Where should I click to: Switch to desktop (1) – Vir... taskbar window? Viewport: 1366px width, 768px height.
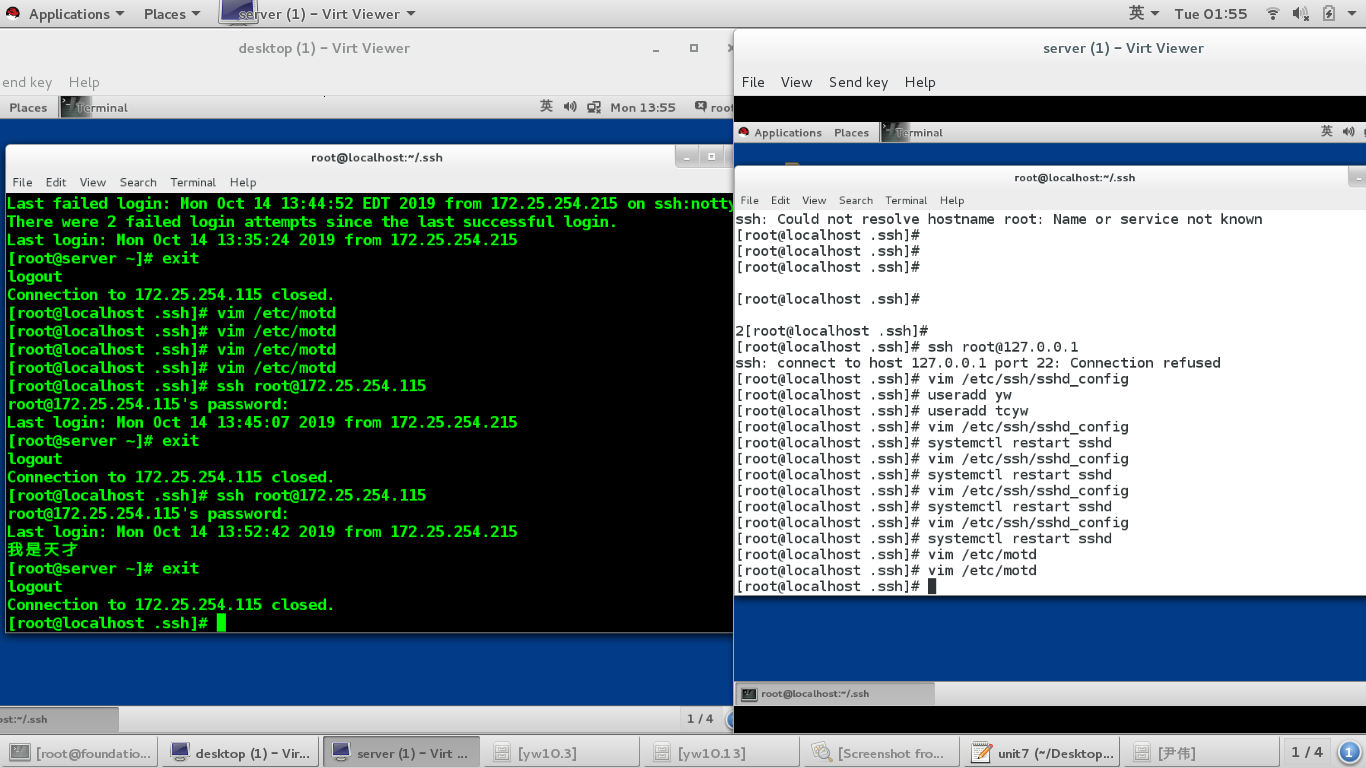coord(241,753)
